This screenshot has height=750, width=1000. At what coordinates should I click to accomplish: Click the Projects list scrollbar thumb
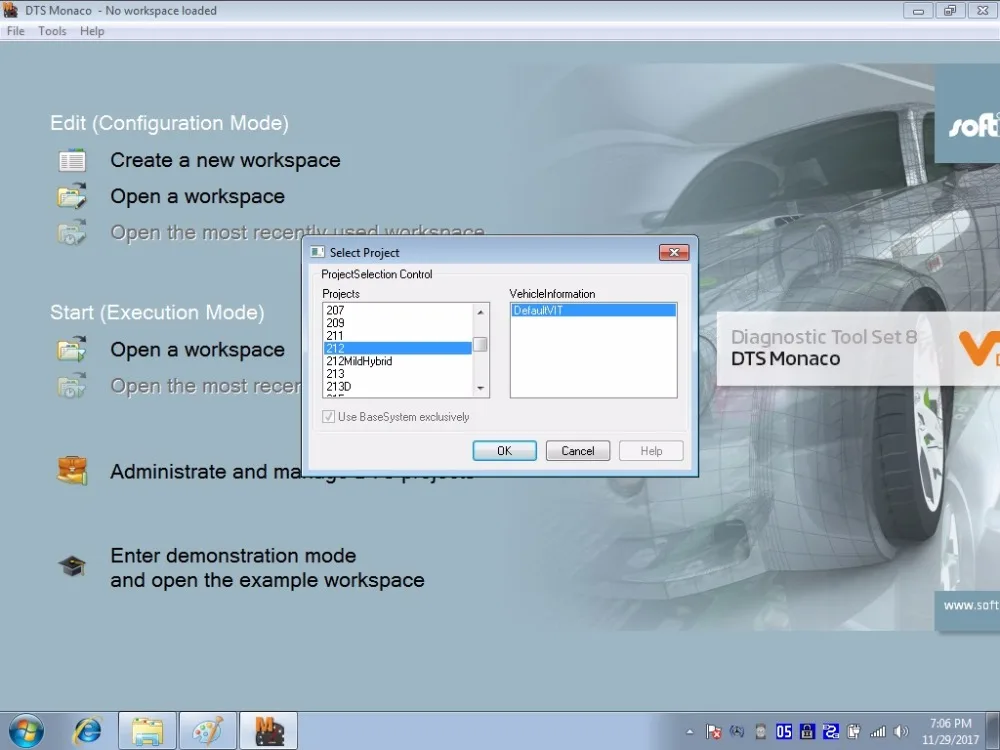(480, 344)
